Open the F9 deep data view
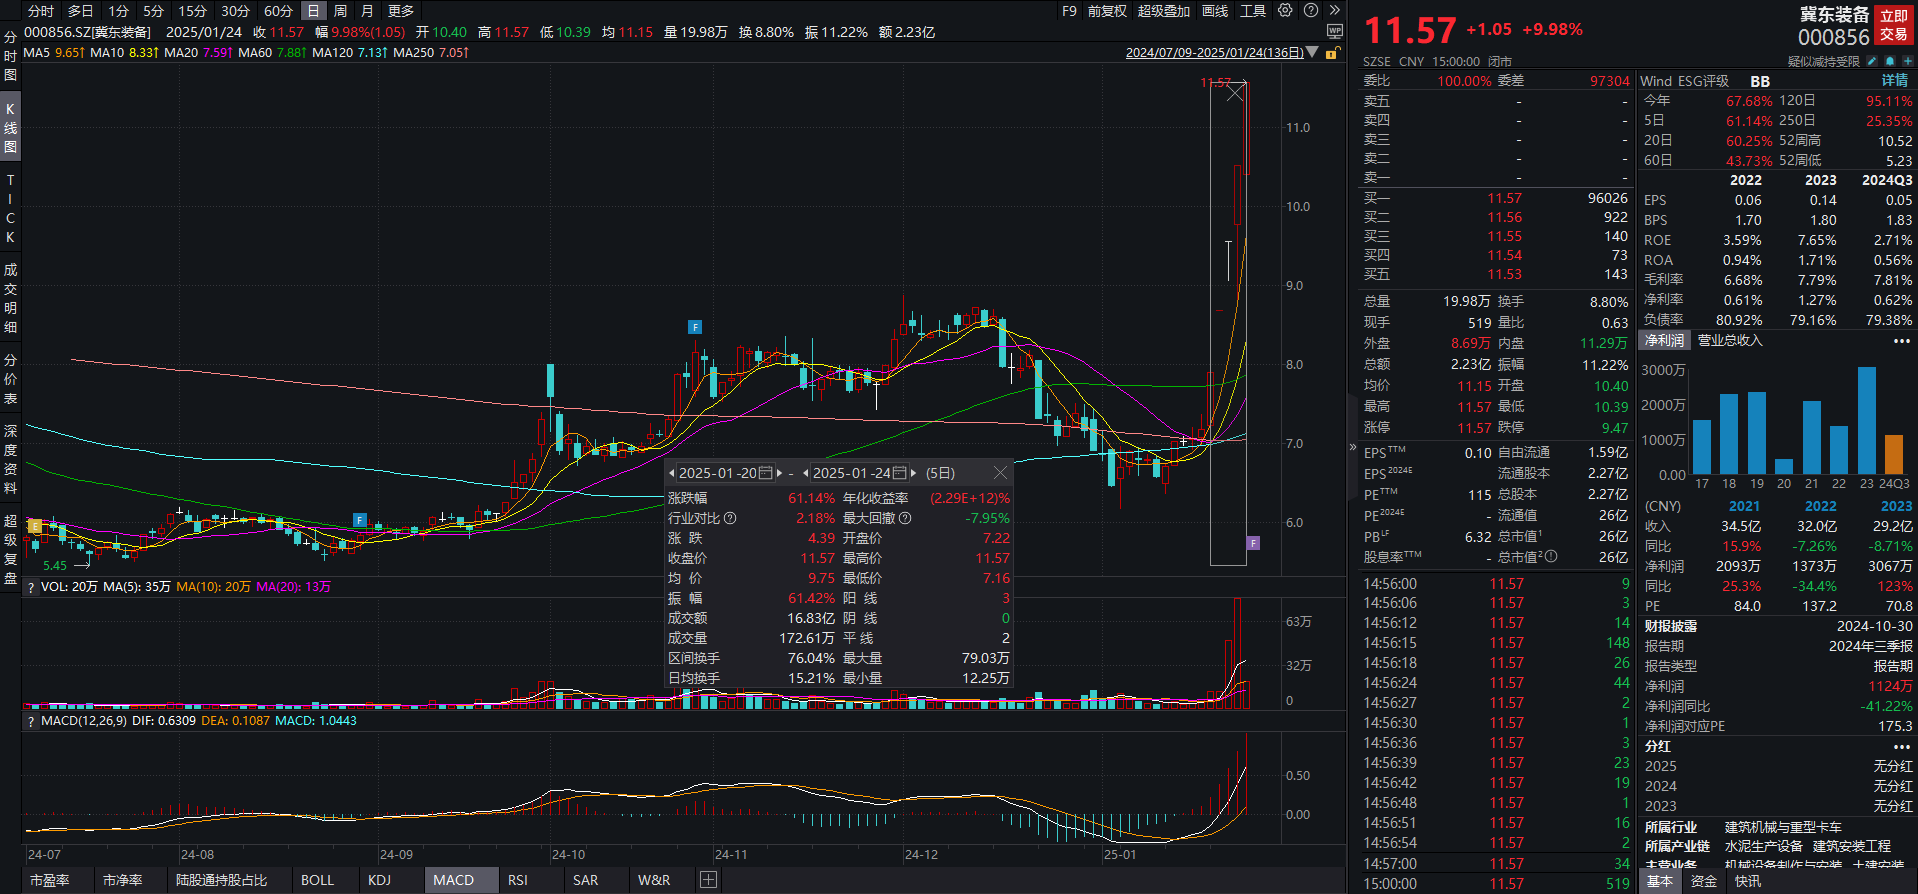The image size is (1918, 894). coord(1069,11)
